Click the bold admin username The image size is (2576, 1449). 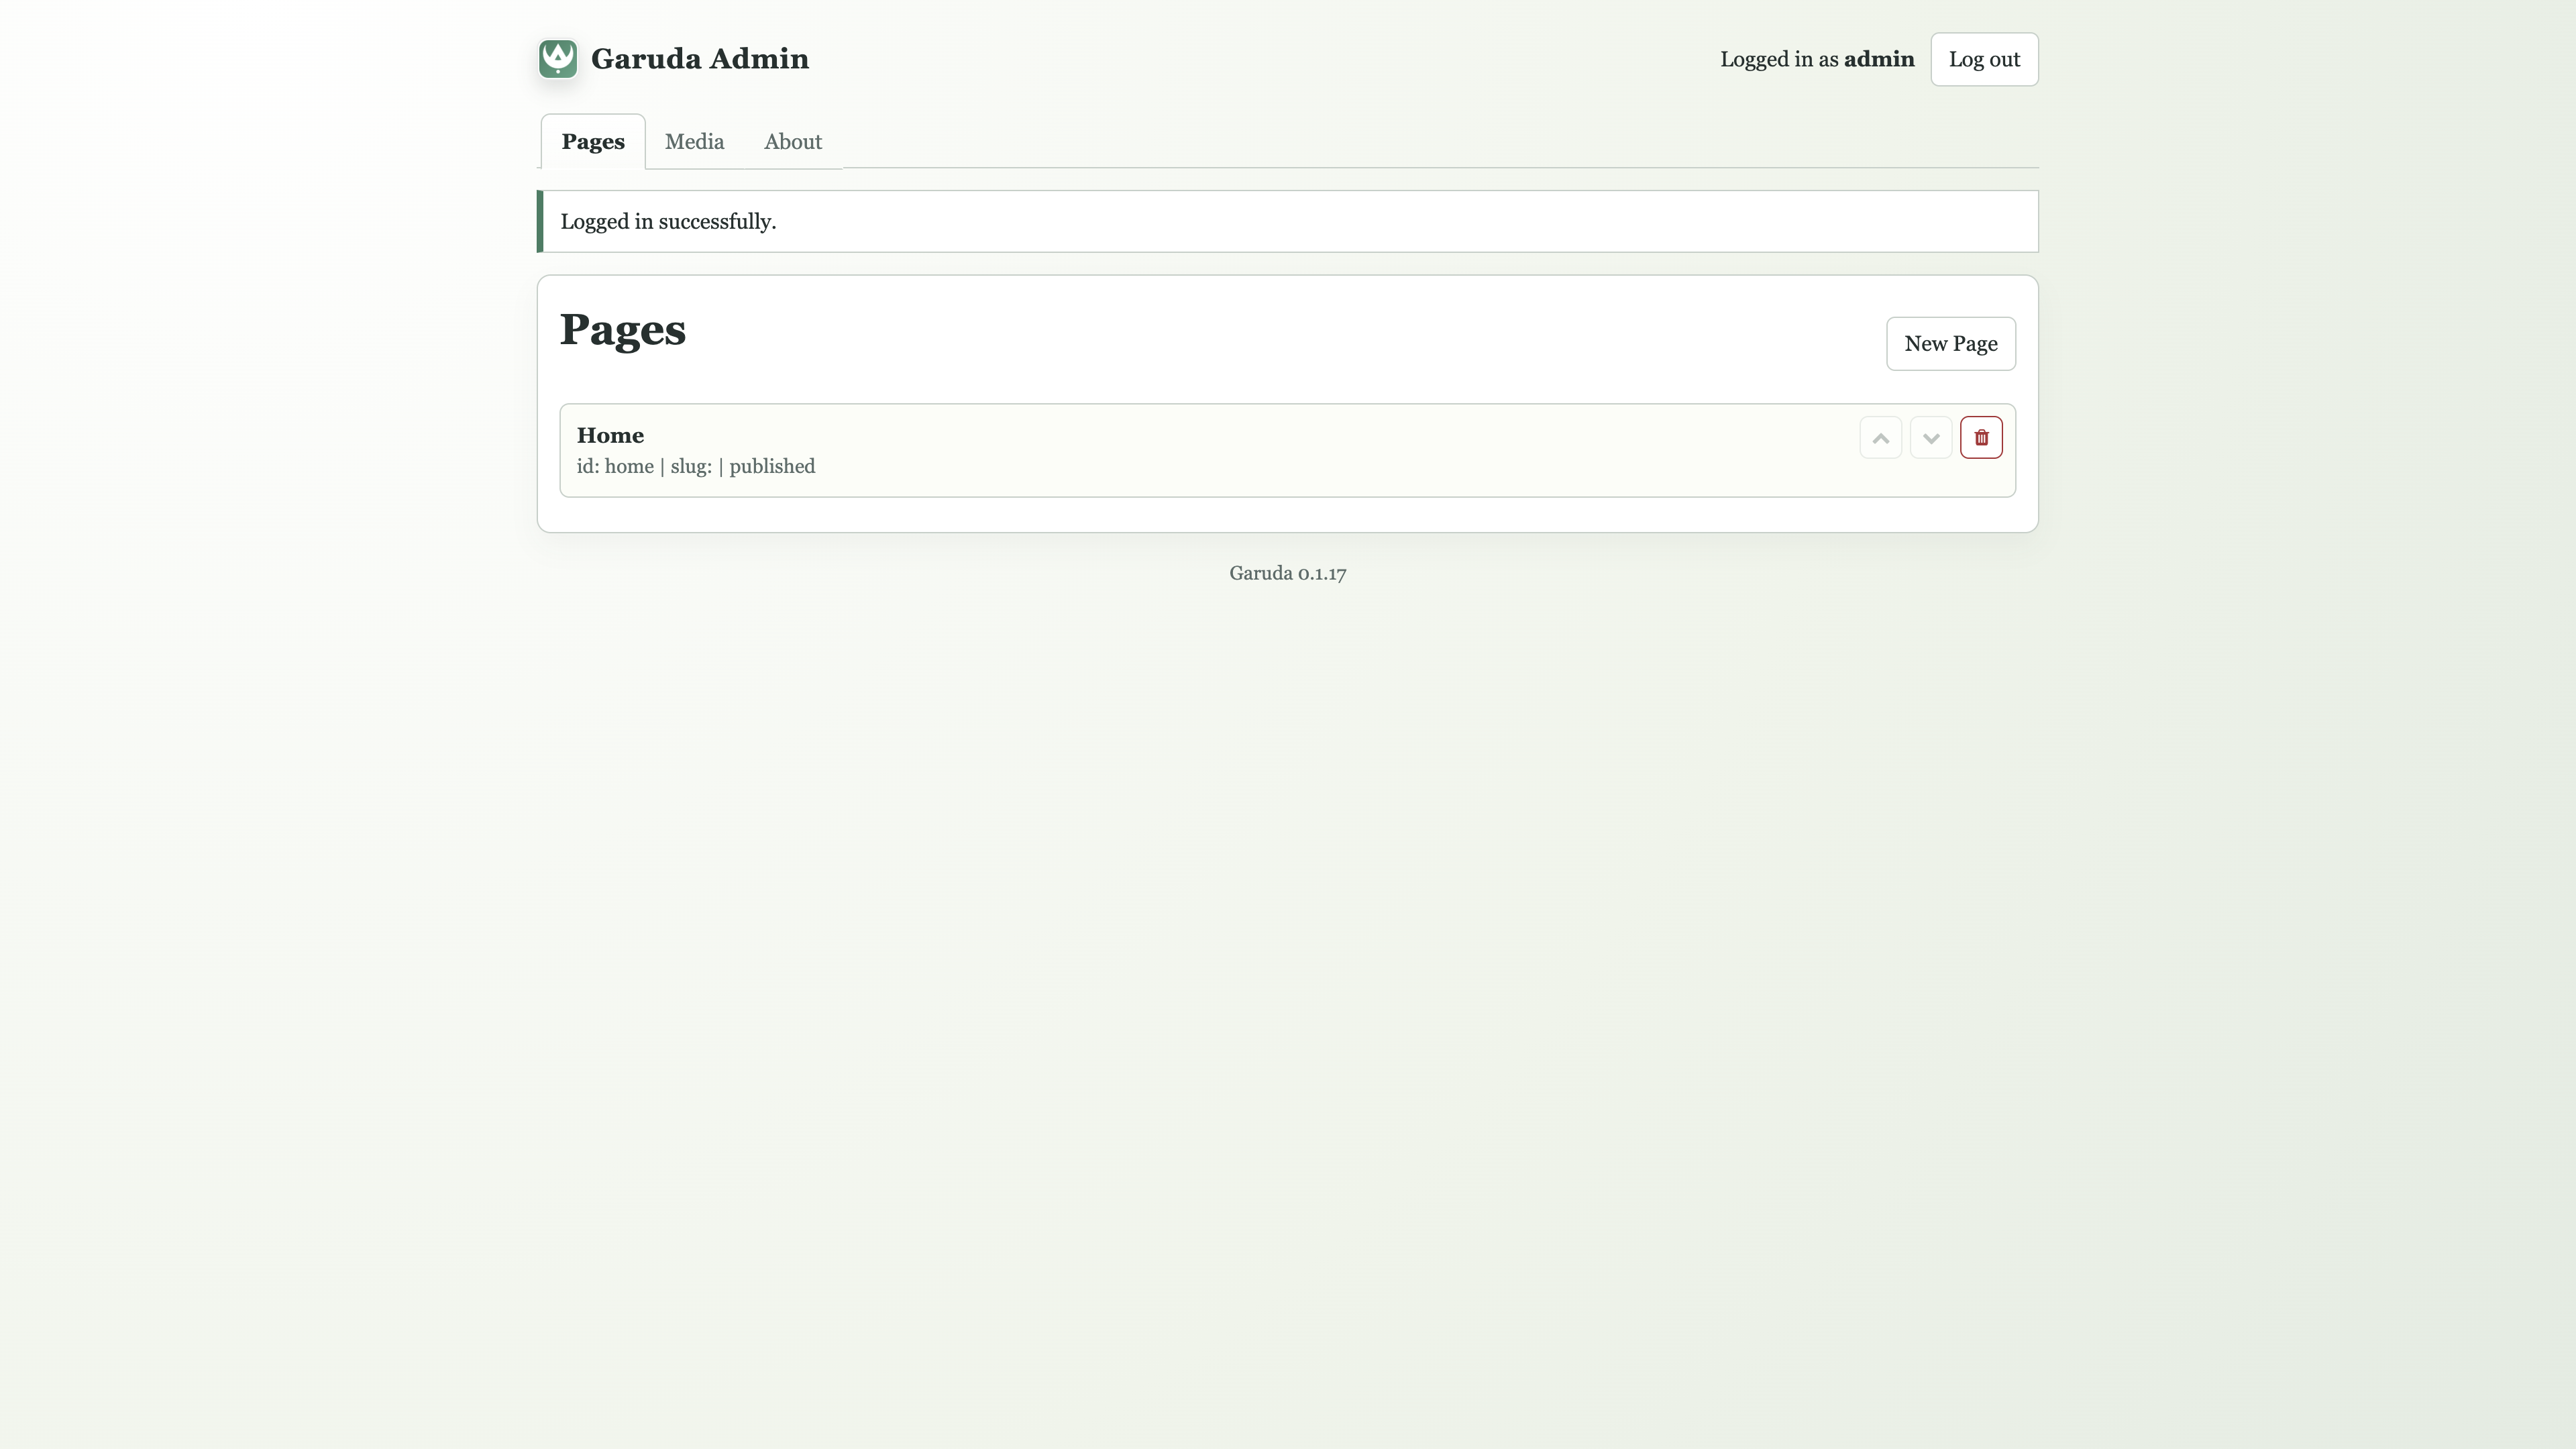pos(1878,59)
